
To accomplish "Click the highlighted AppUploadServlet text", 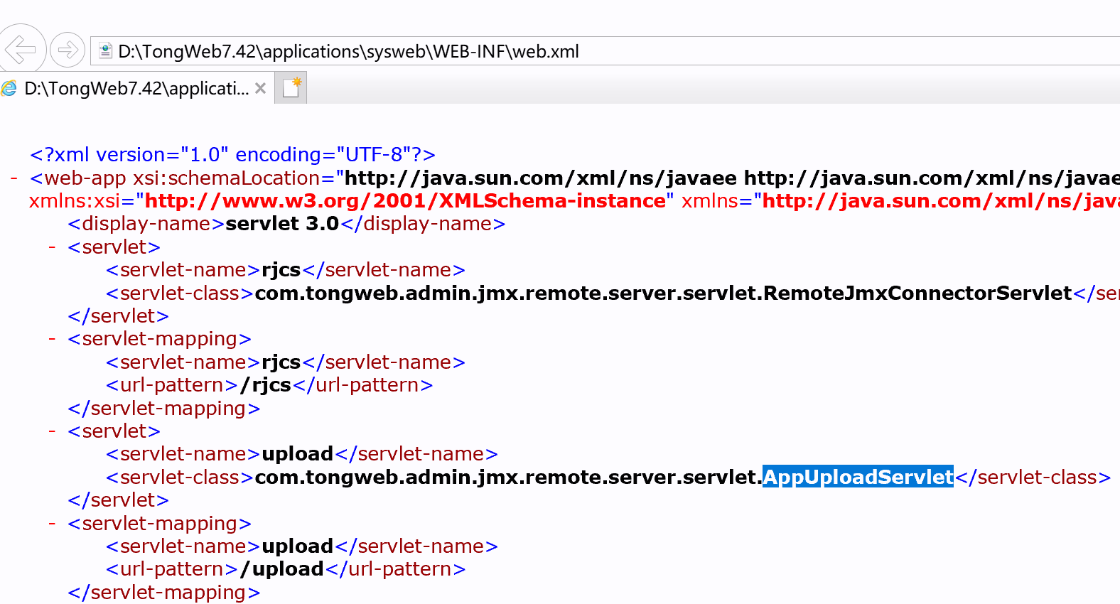I will (x=858, y=477).
